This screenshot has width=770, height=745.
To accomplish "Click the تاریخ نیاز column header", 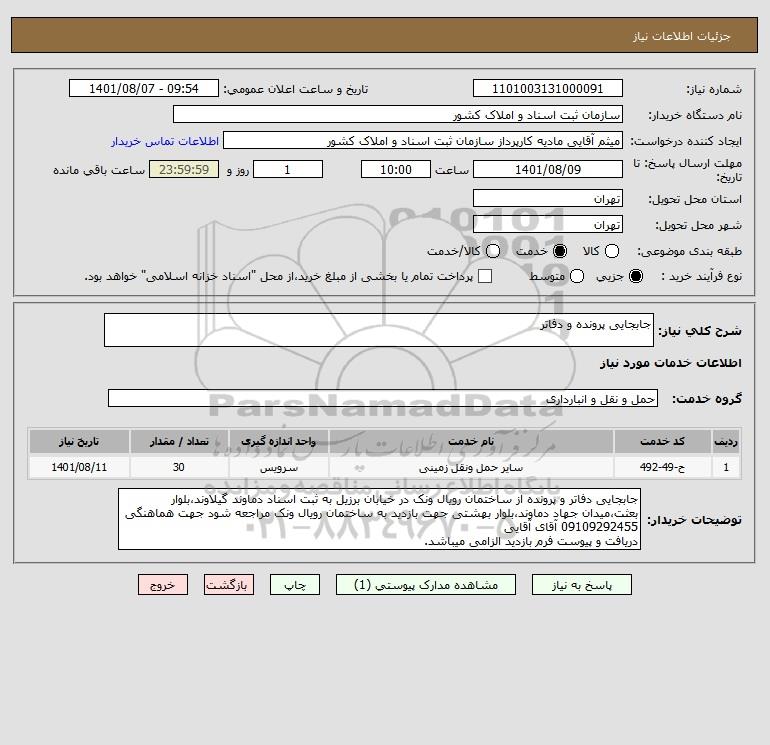I will click(79, 441).
